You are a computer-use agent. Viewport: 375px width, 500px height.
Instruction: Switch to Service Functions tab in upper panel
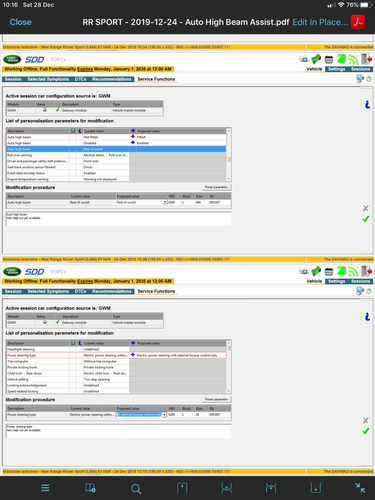click(156, 79)
